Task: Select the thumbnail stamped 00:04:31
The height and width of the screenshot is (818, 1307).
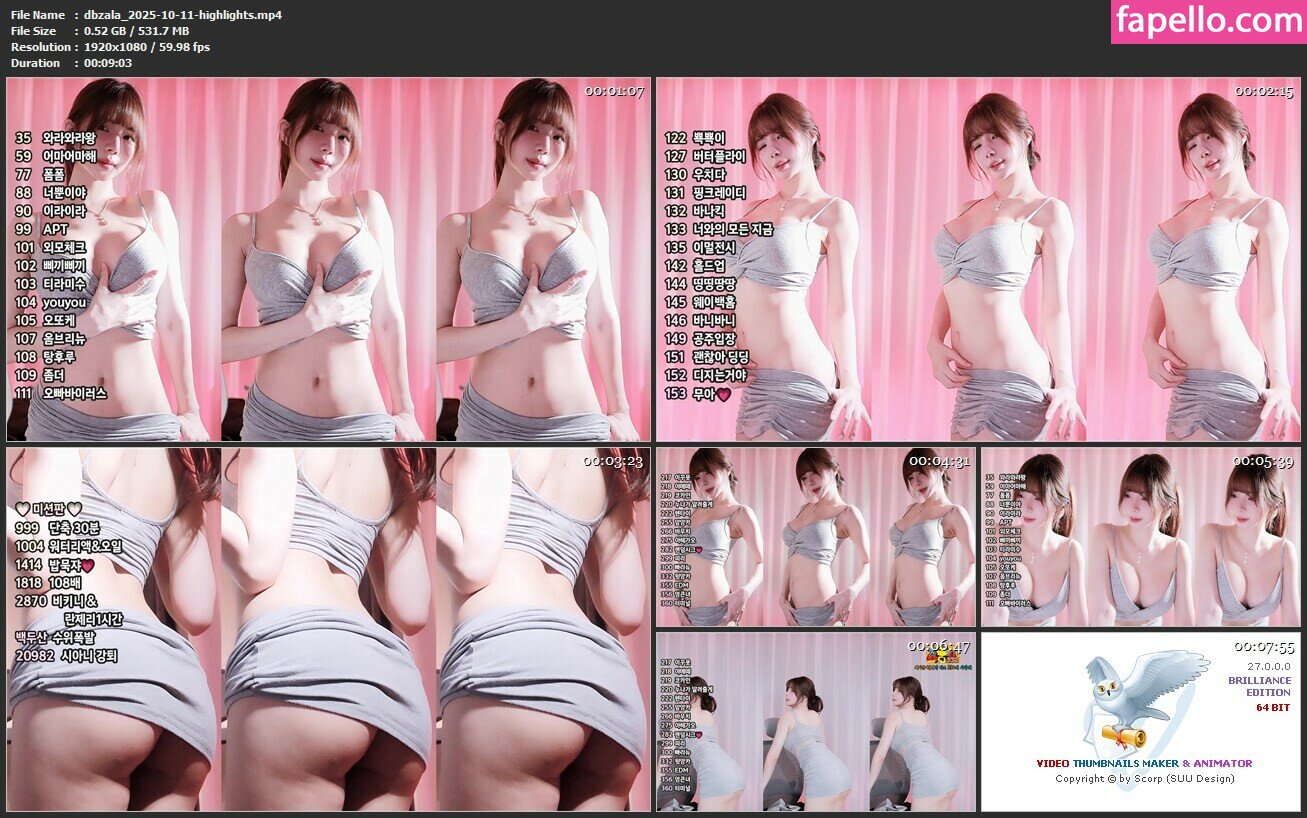Action: [x=815, y=537]
